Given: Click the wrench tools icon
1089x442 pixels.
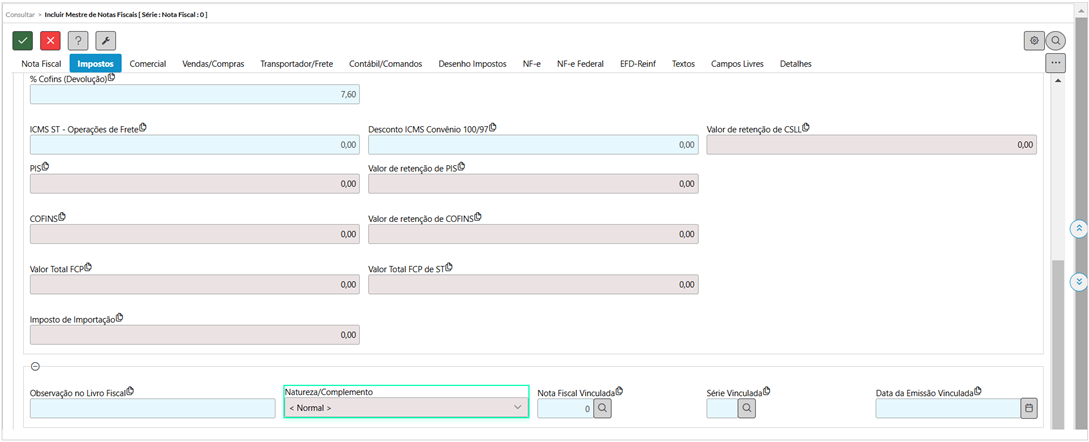Looking at the screenshot, I should pyautogui.click(x=105, y=41).
